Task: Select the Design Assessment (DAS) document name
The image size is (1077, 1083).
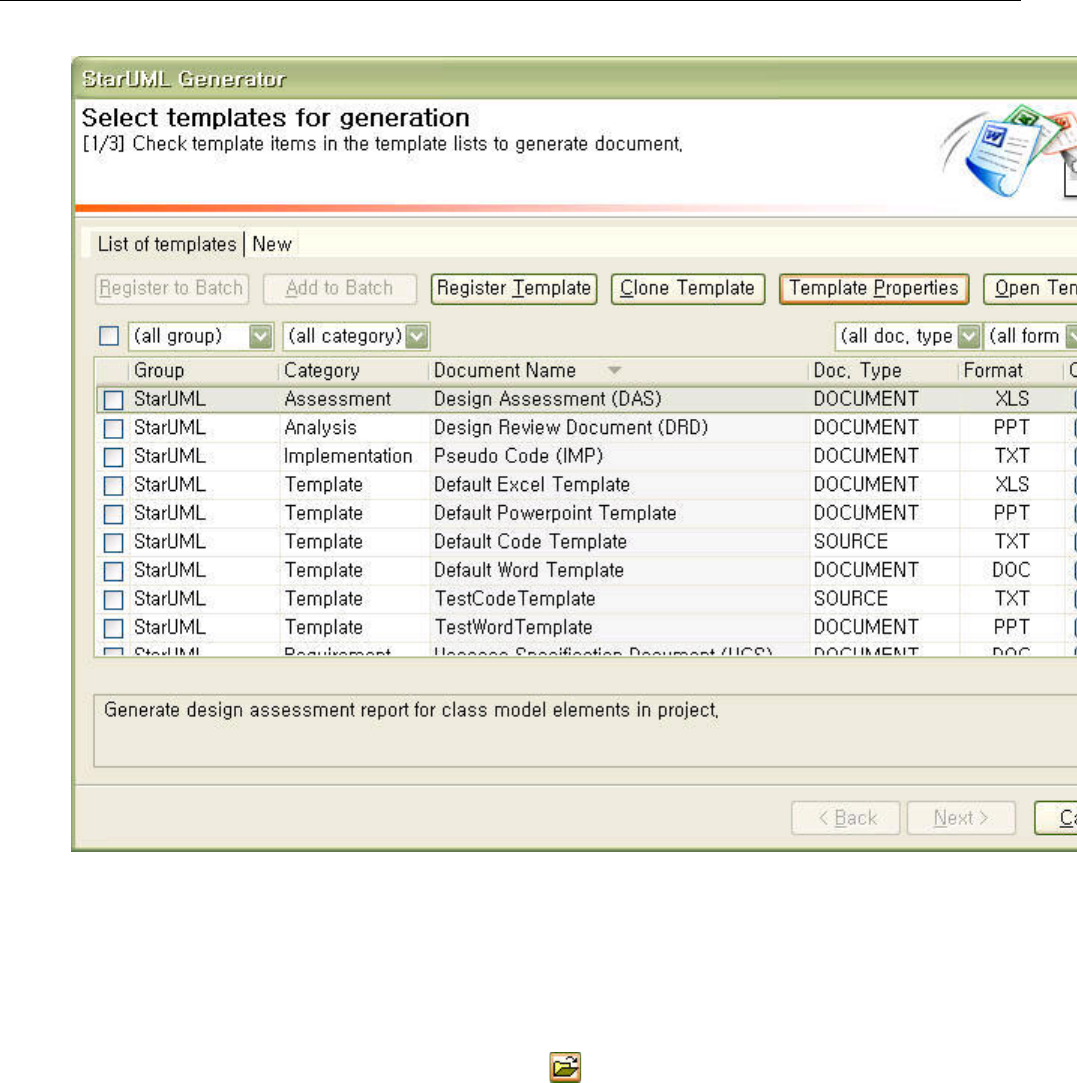Action: coord(547,399)
